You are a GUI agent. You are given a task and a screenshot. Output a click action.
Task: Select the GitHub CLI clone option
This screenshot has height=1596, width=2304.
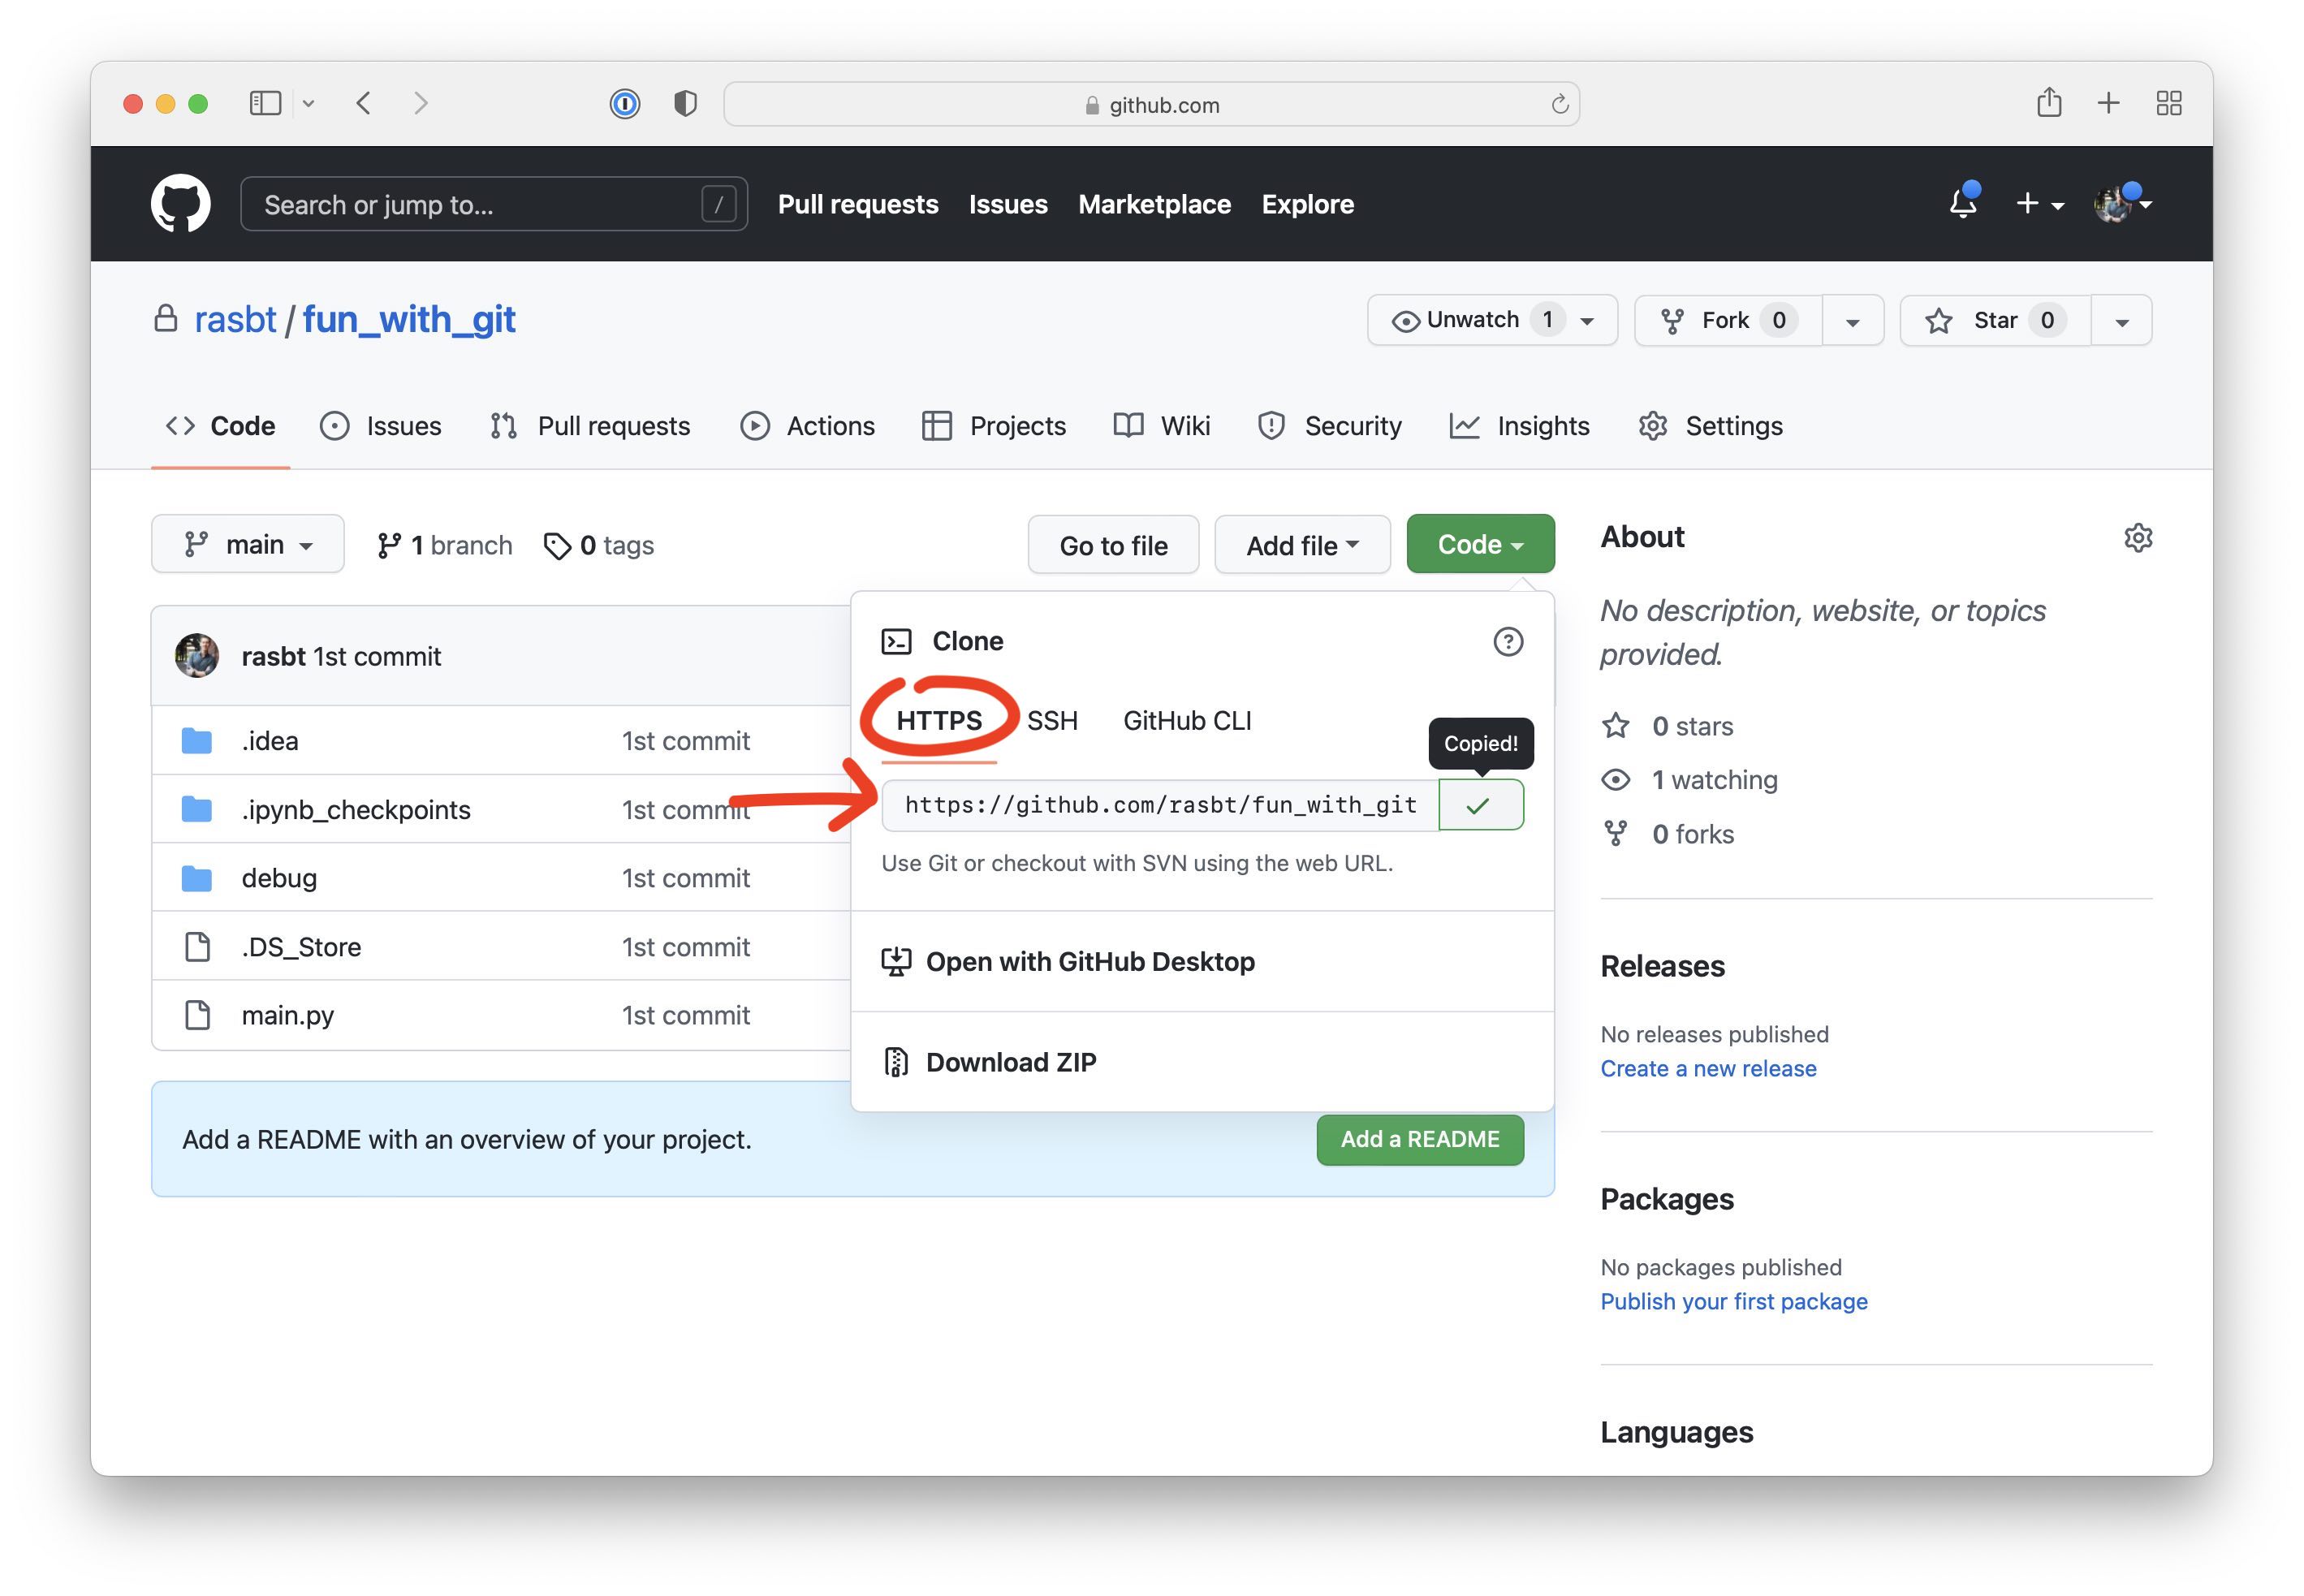[1187, 720]
